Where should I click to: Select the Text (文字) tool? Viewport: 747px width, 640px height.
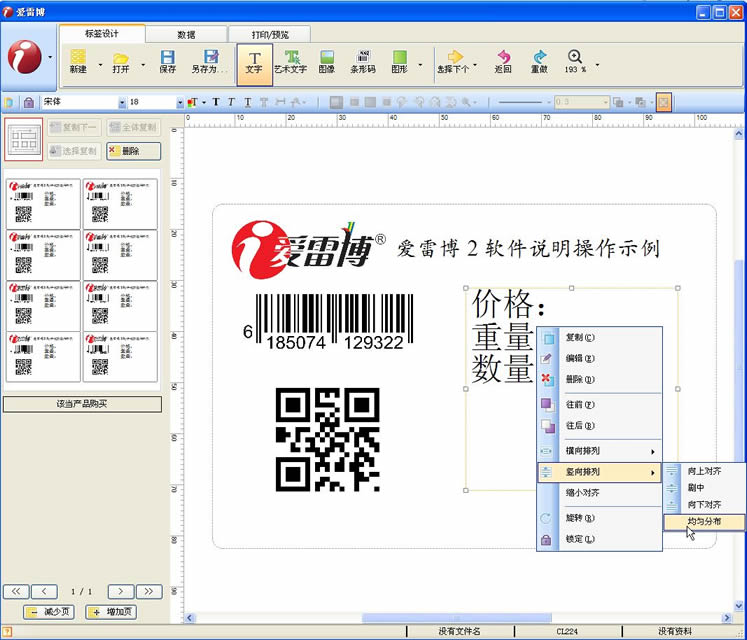(x=254, y=64)
